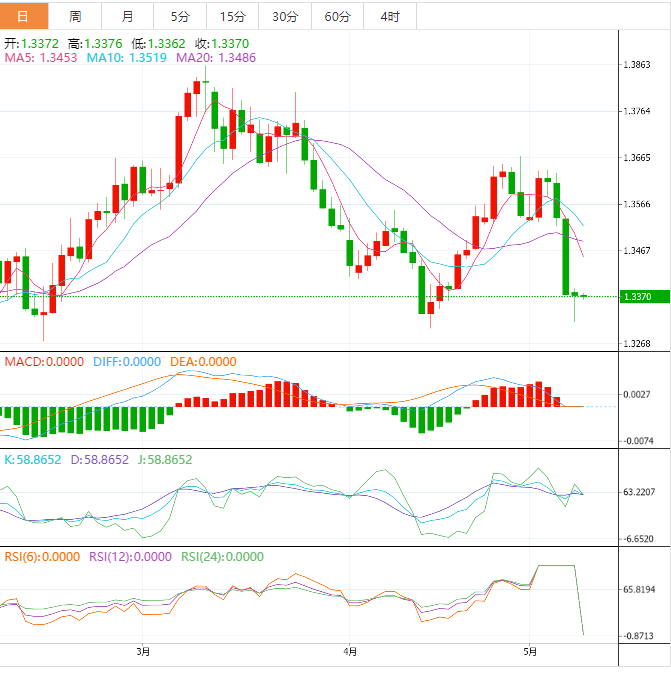Select the 日 (daily) timeframe tab

coord(23,16)
